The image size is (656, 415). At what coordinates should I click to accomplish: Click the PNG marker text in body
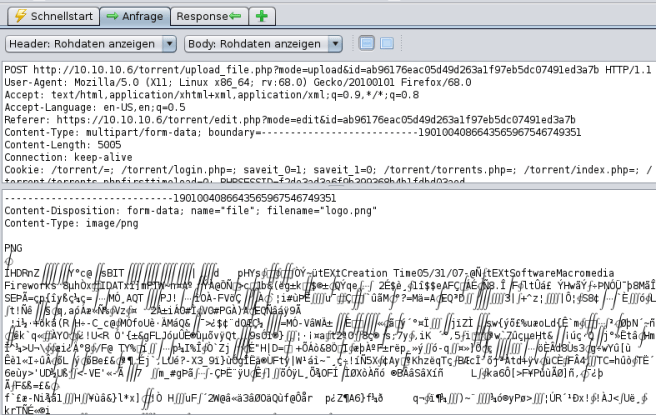point(14,245)
